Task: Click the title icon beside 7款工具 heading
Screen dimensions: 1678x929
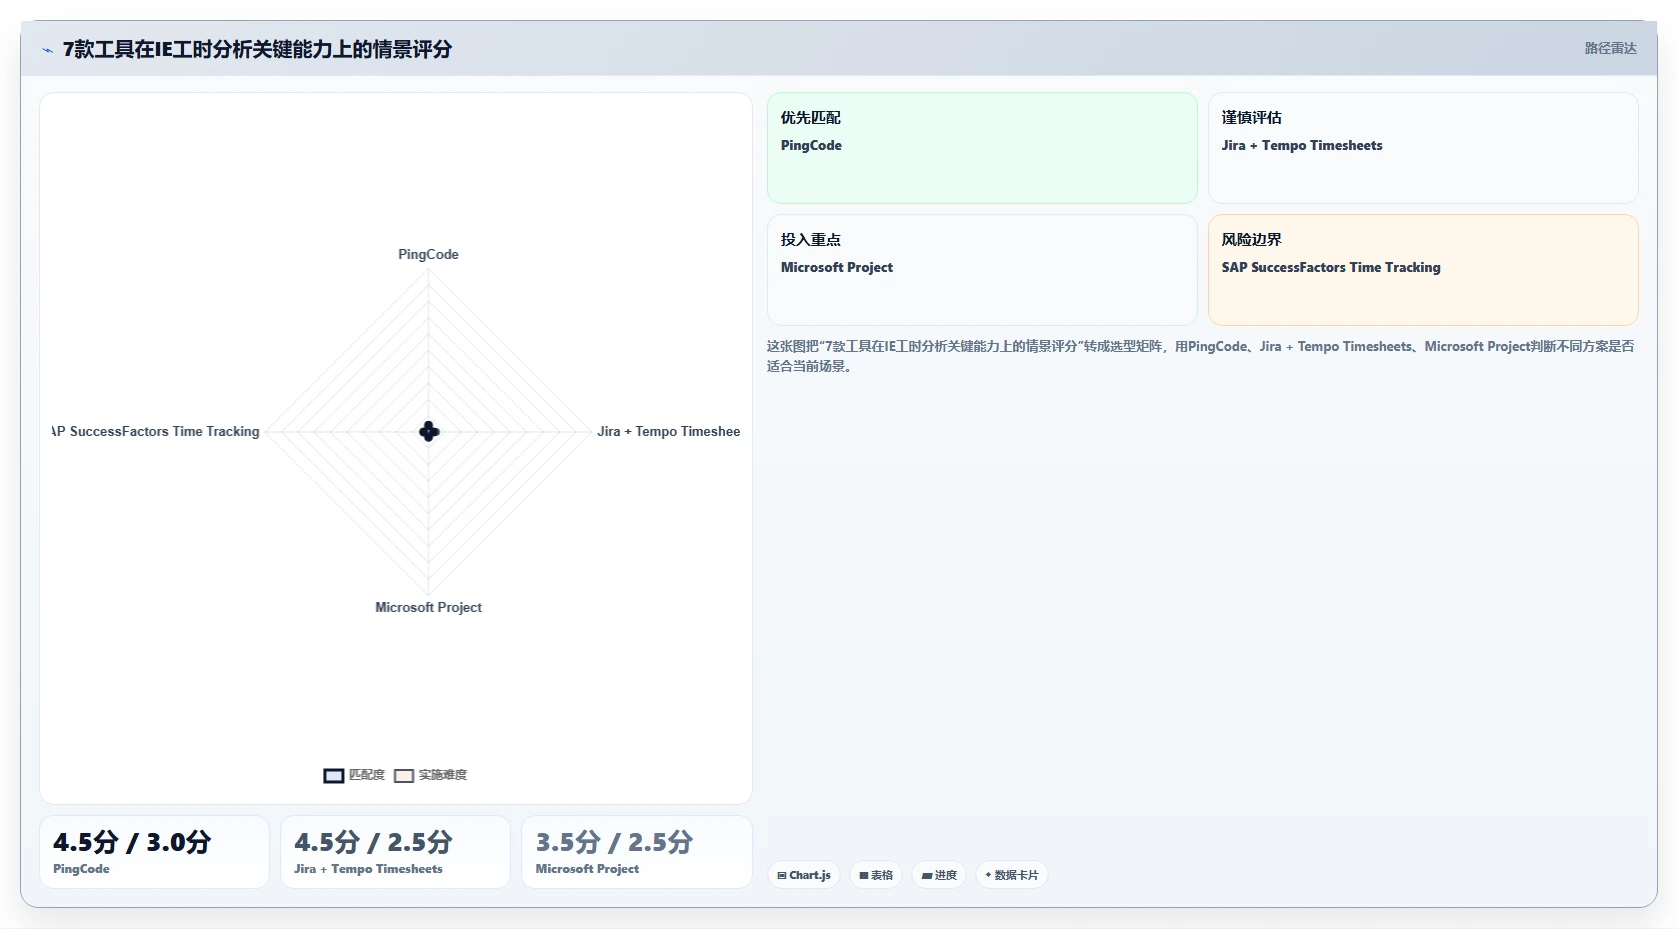Action: (x=47, y=50)
